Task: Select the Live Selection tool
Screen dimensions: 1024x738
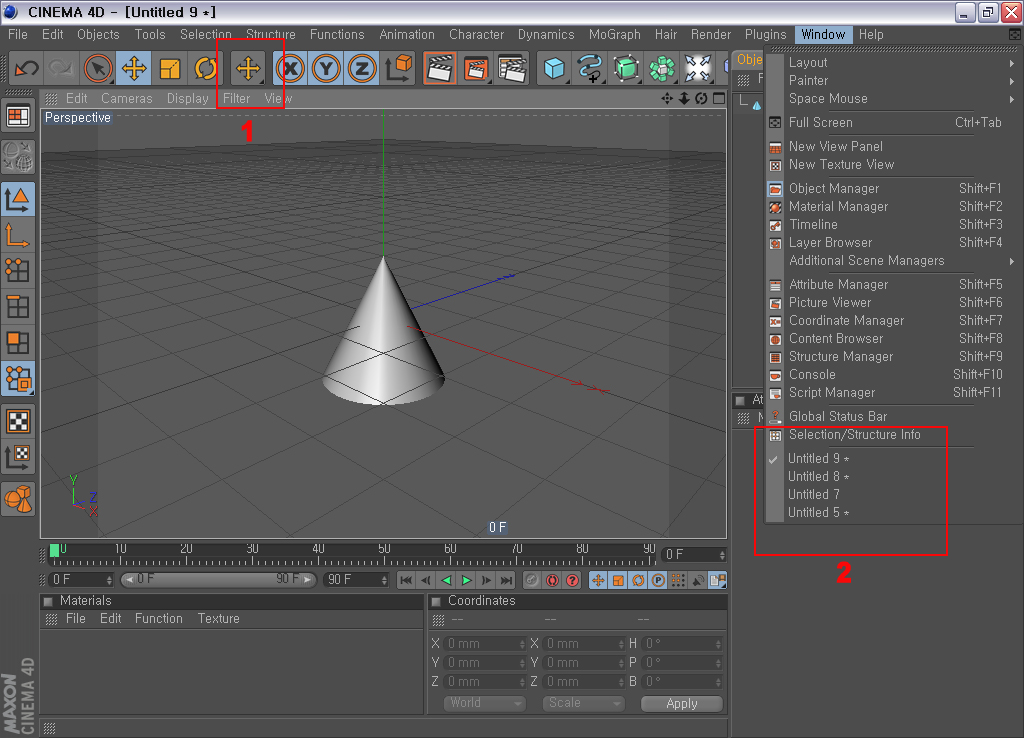Action: (x=98, y=68)
